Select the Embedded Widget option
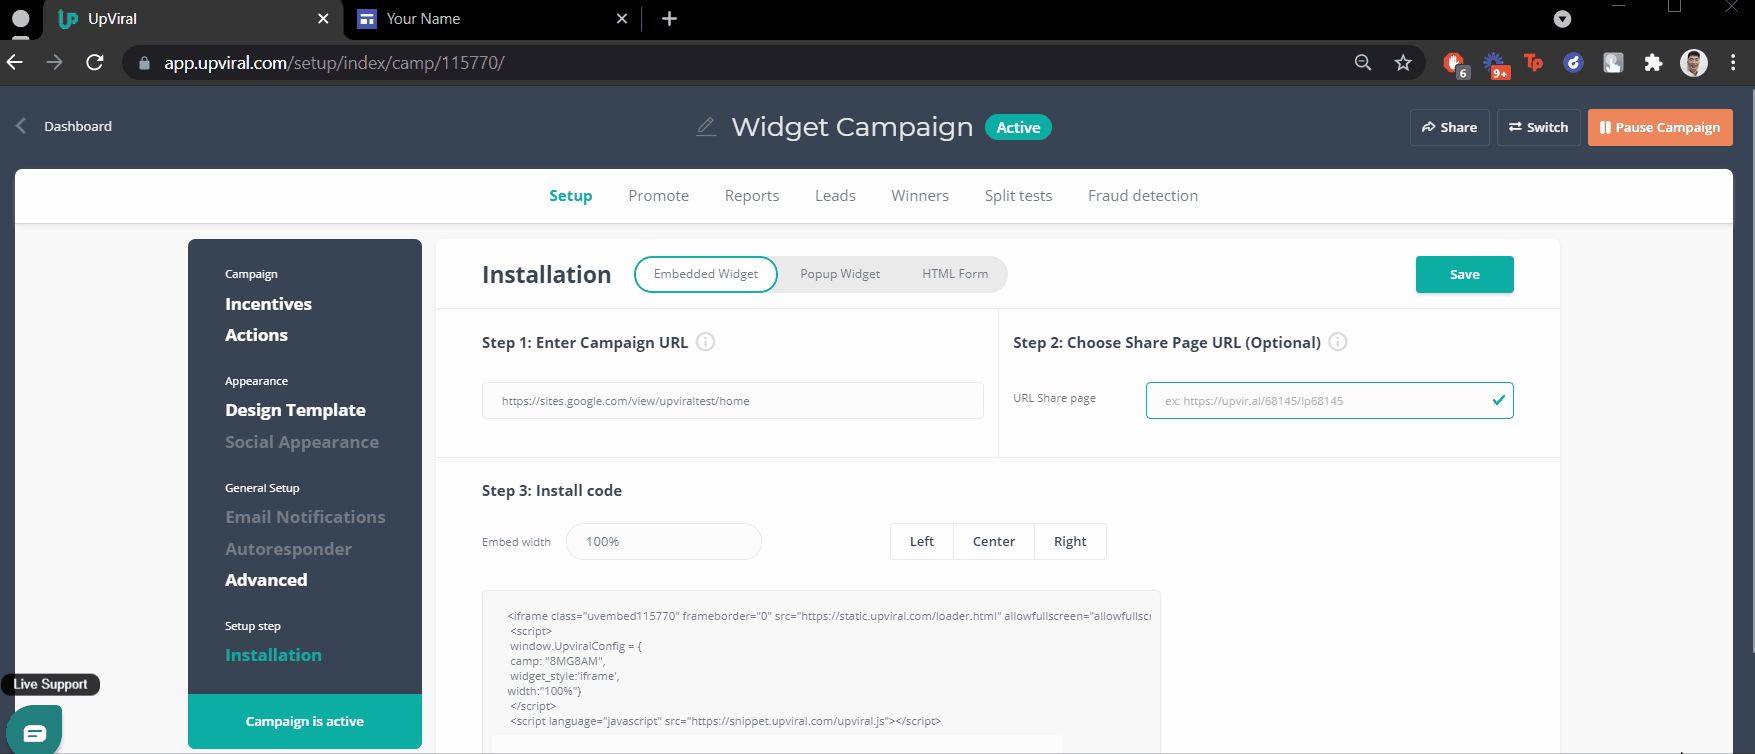This screenshot has width=1755, height=754. (x=706, y=274)
